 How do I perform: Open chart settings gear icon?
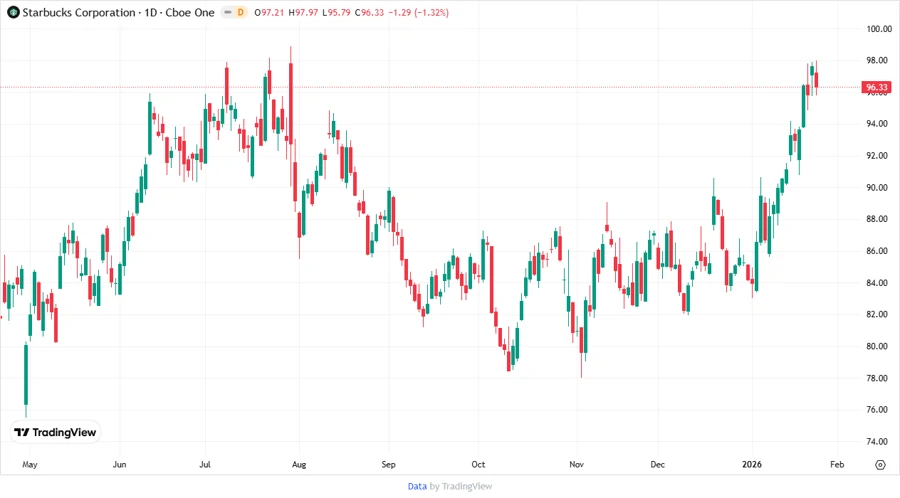[880, 465]
